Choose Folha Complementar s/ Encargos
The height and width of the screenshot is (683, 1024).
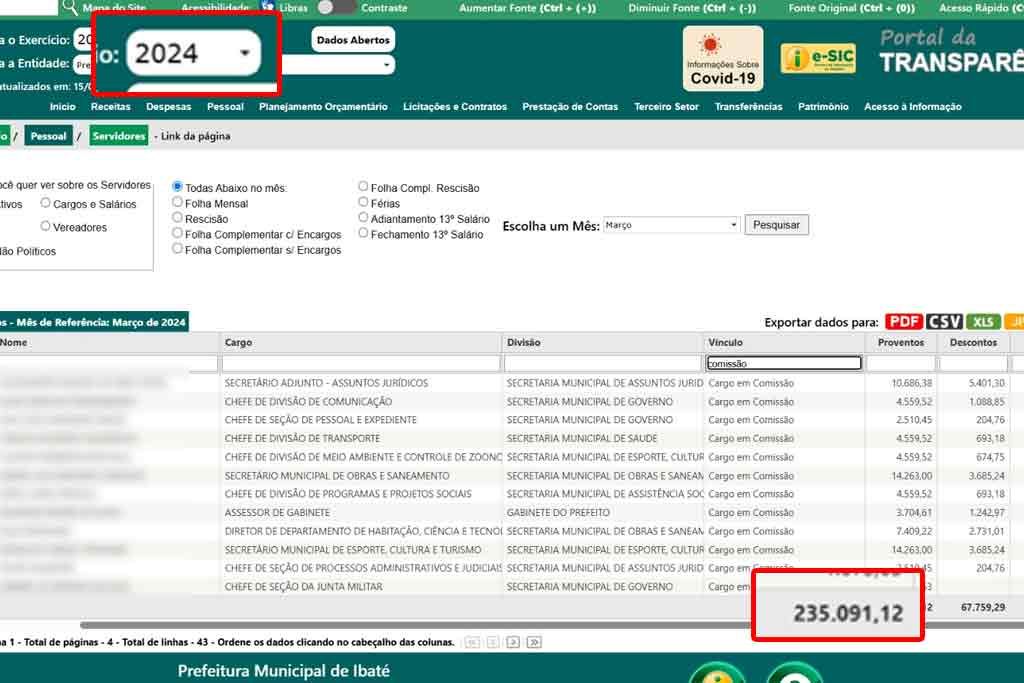(x=177, y=249)
